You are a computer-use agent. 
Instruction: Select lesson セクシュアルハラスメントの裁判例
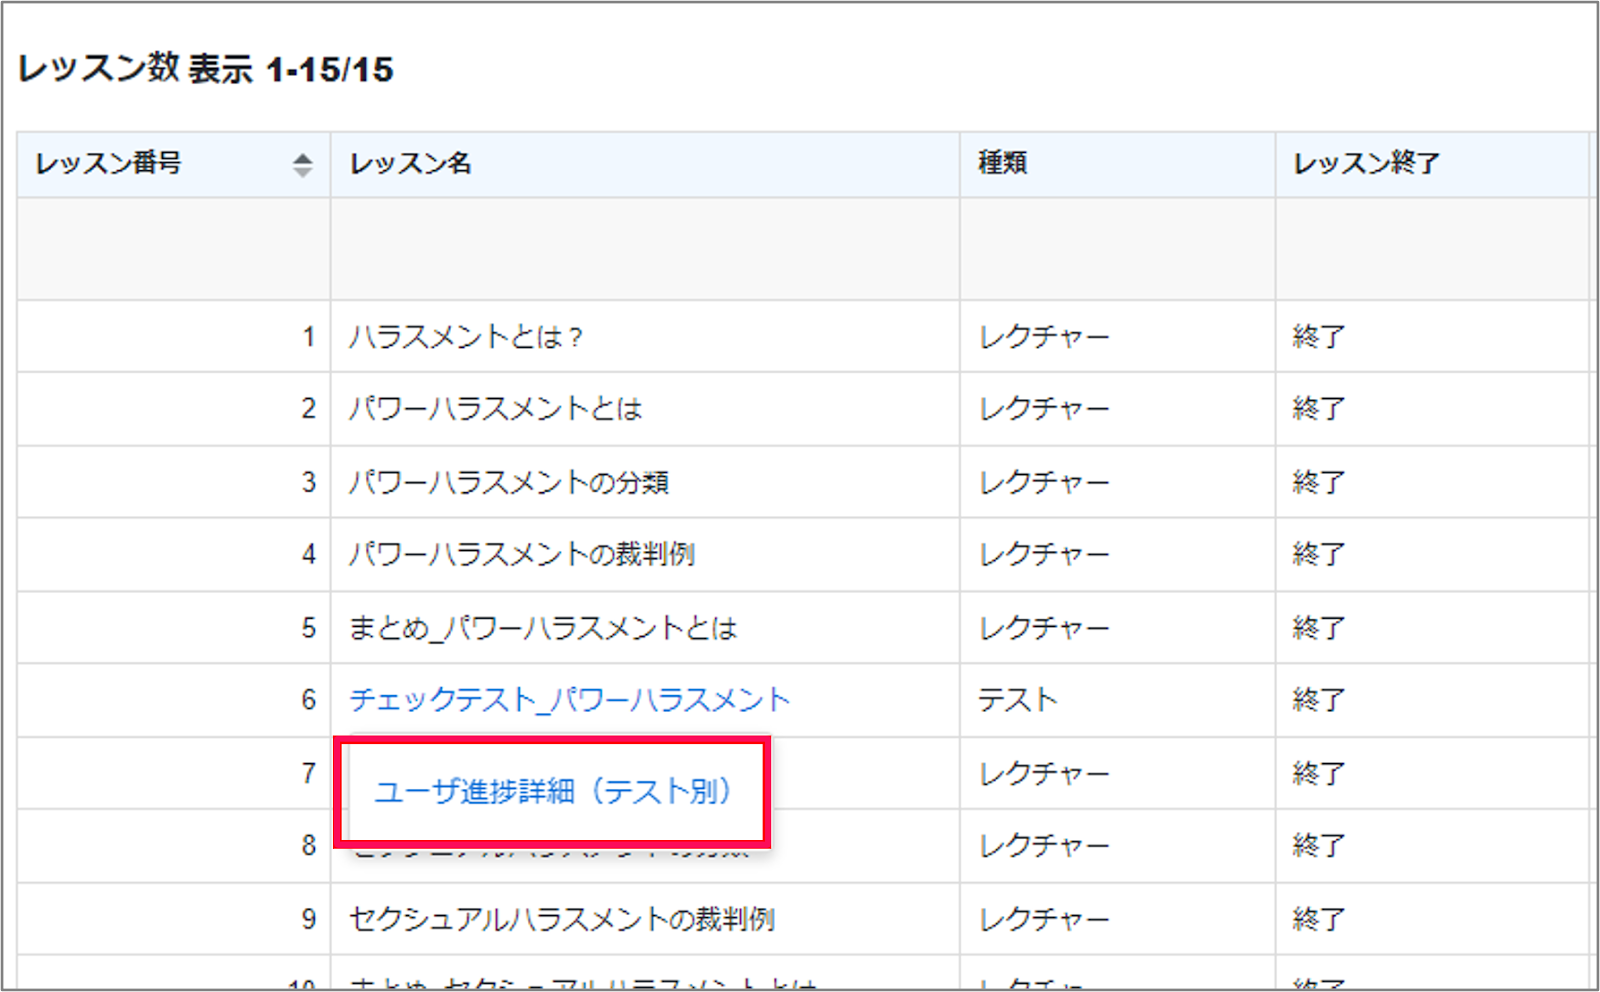tap(562, 919)
